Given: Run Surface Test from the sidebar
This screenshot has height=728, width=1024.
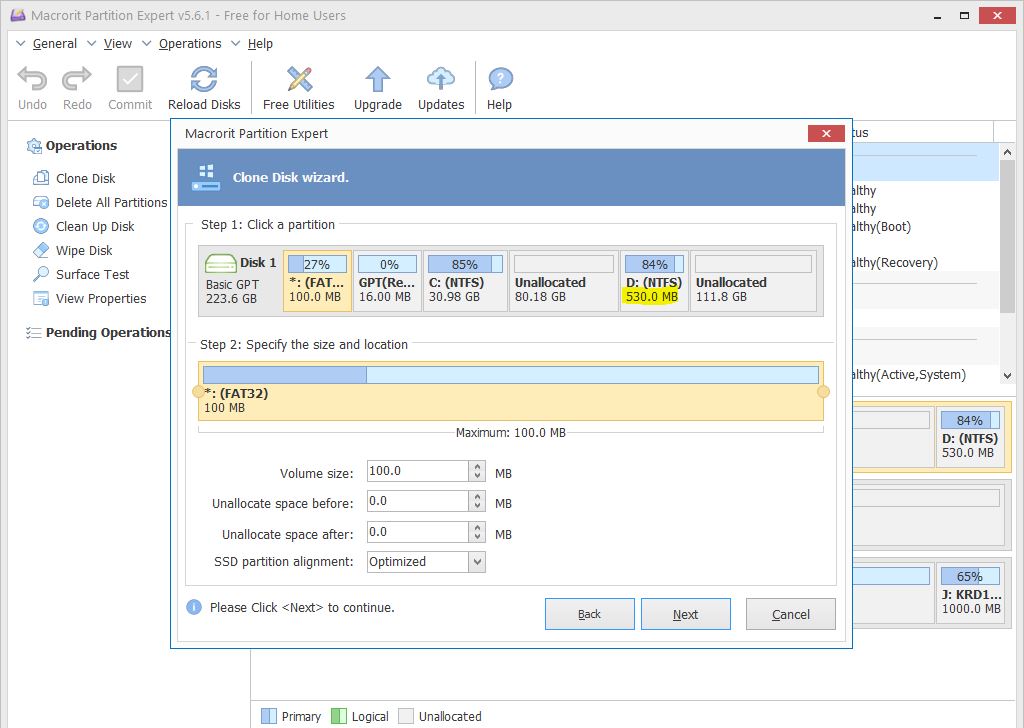Looking at the screenshot, I should pyautogui.click(x=92, y=274).
